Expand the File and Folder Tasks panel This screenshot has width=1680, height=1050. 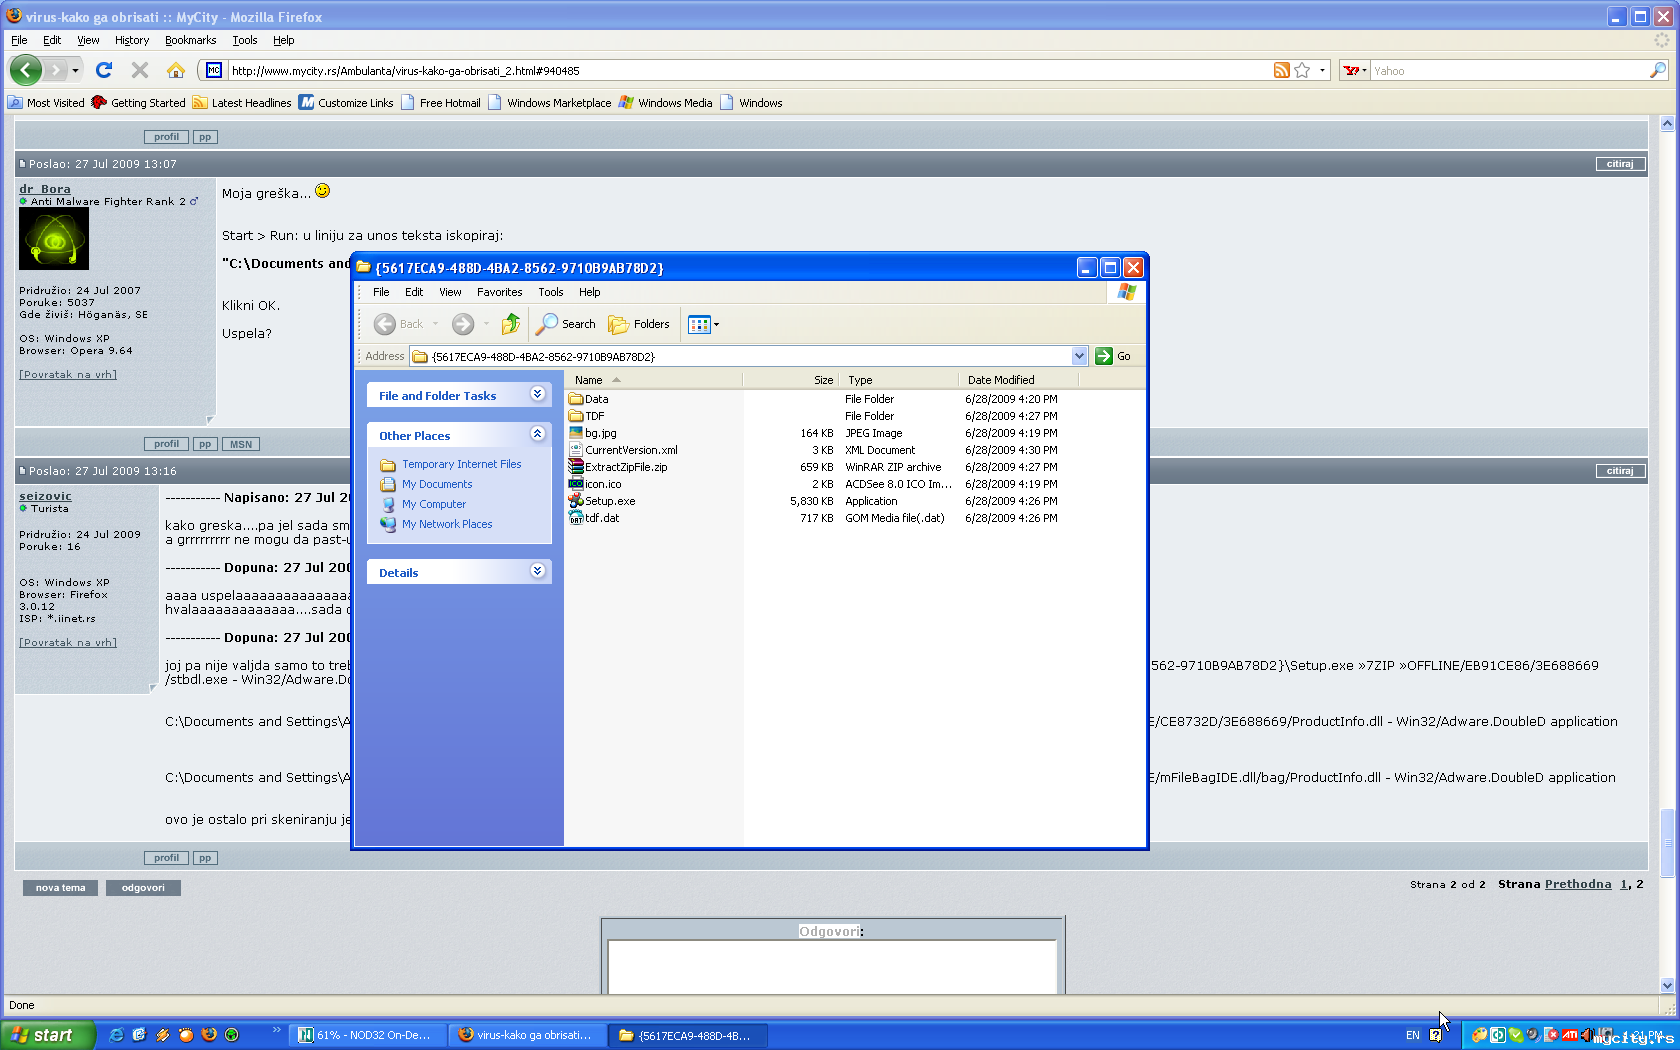tap(537, 394)
